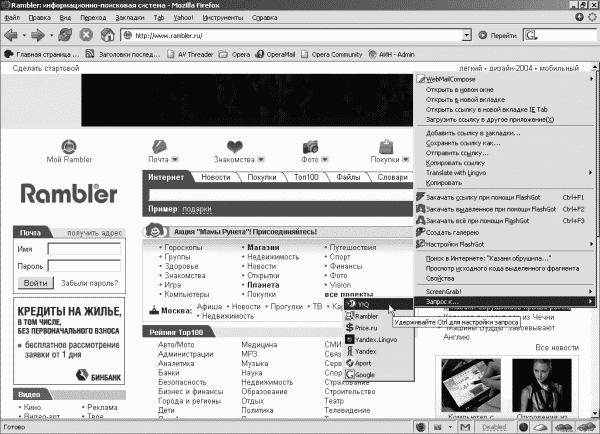Click Все новости link
The image size is (600, 434).
(557, 348)
